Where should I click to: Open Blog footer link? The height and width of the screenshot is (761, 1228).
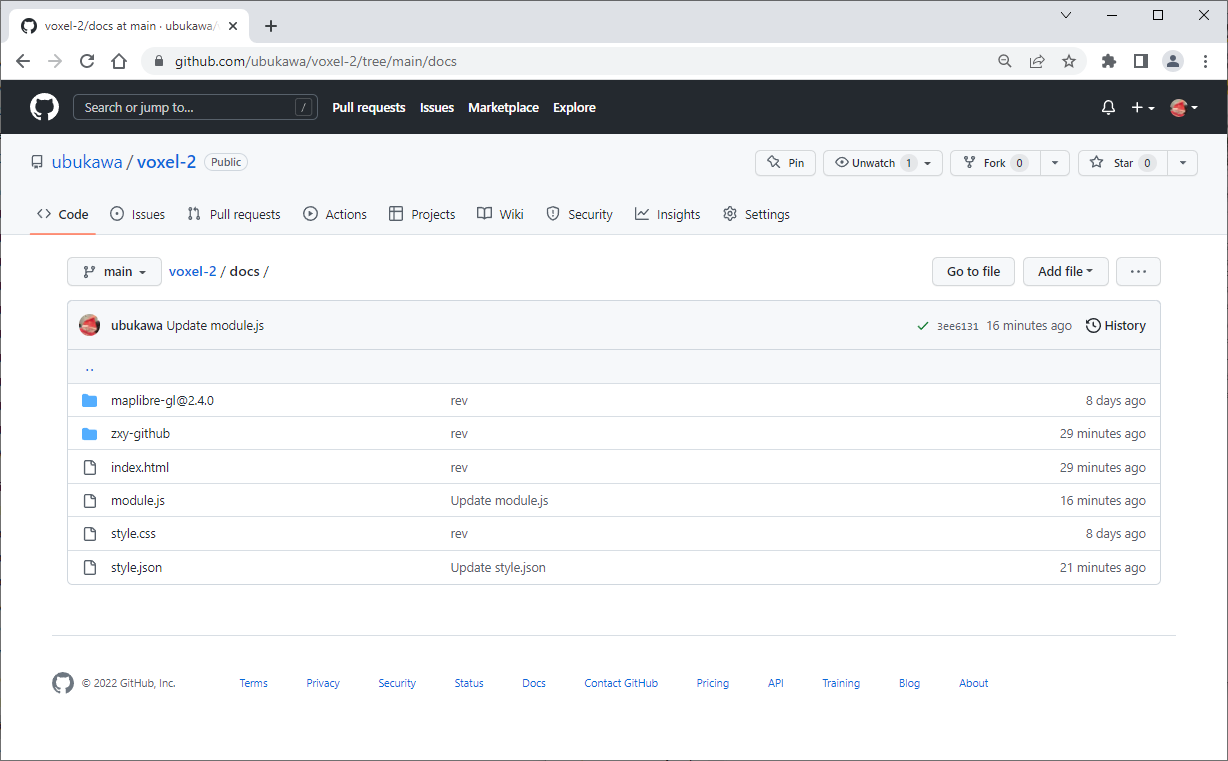pyautogui.click(x=909, y=683)
